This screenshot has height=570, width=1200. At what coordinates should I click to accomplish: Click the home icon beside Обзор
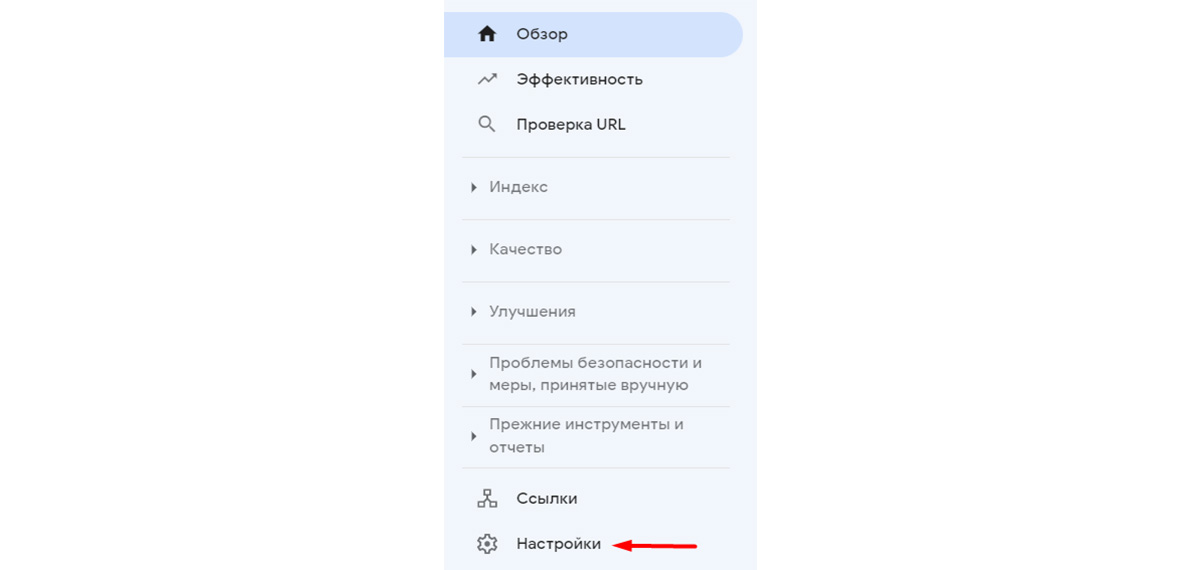[487, 34]
